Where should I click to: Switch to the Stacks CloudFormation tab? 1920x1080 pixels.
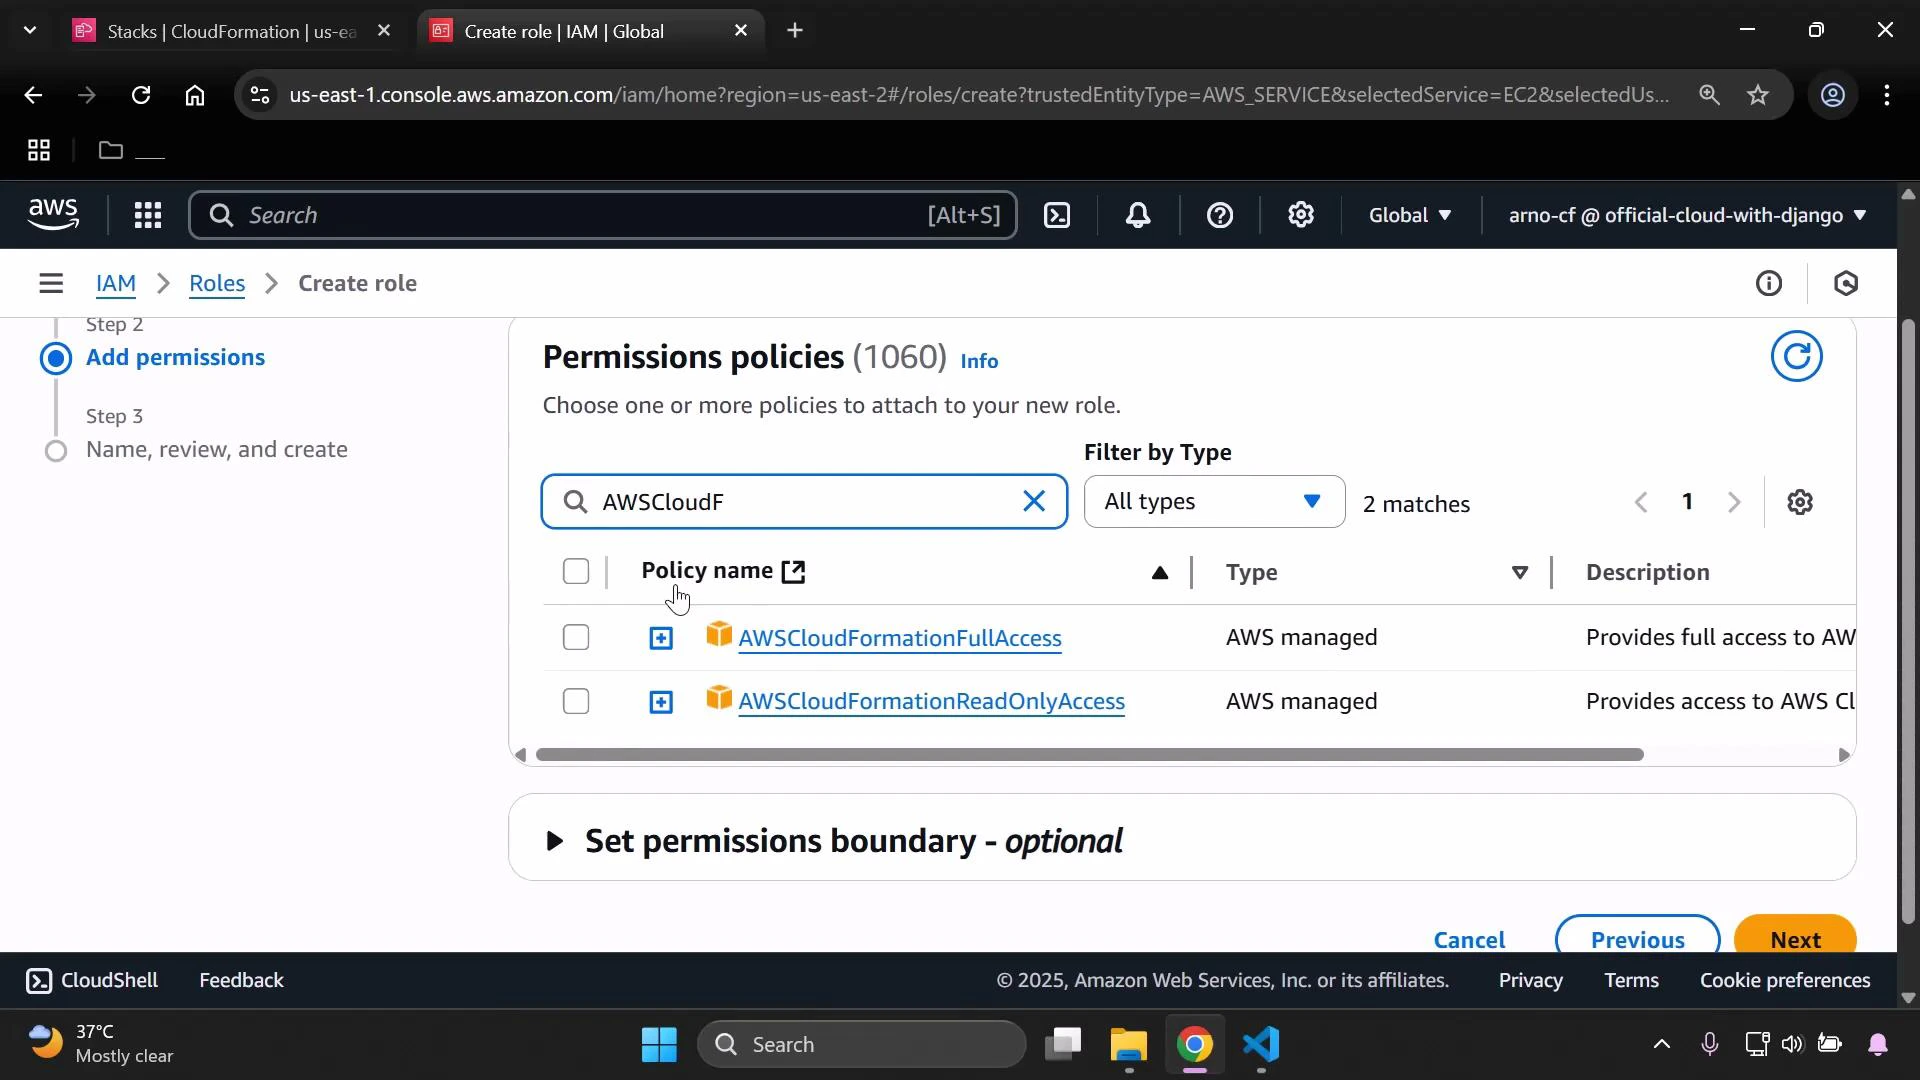coord(210,31)
